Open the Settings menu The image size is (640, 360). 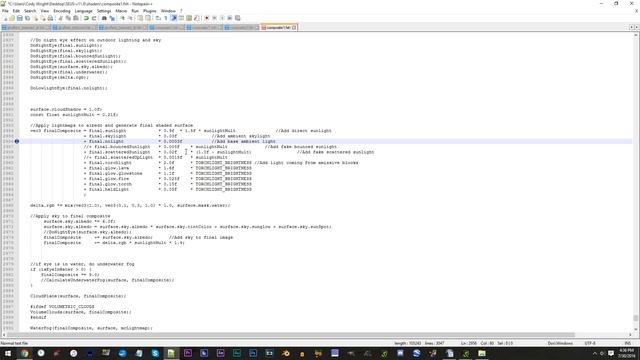pos(104,11)
